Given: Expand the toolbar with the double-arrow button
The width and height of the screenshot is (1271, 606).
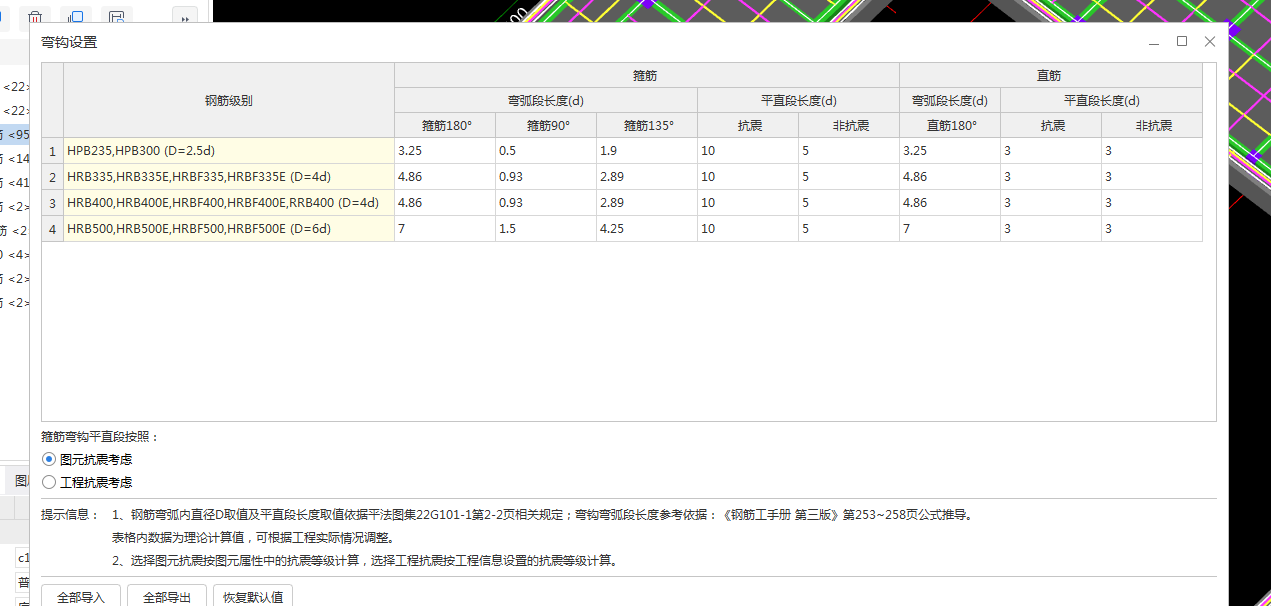Looking at the screenshot, I should pyautogui.click(x=185, y=18).
